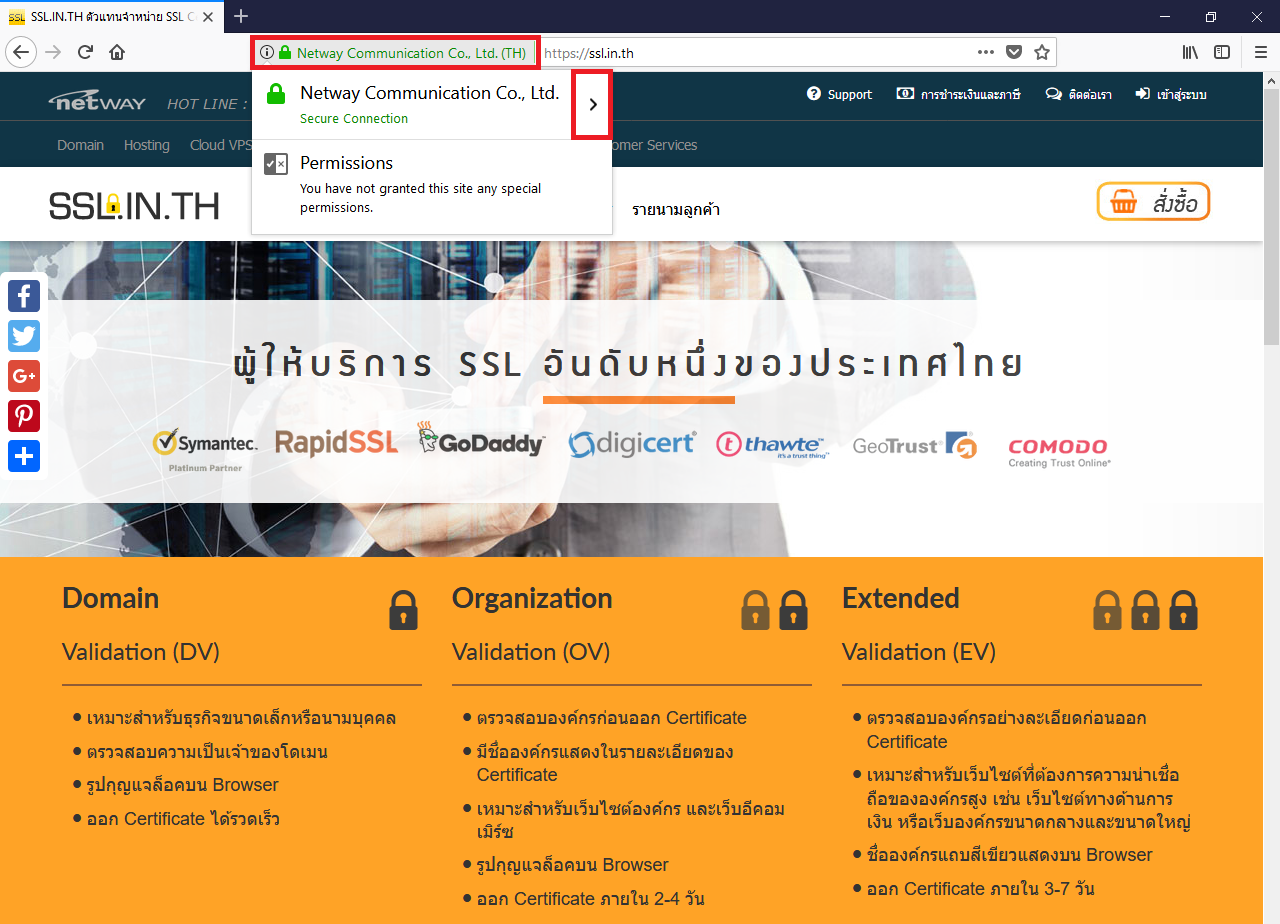Click the orange shopping cart order button
The image size is (1280, 924).
[1153, 202]
